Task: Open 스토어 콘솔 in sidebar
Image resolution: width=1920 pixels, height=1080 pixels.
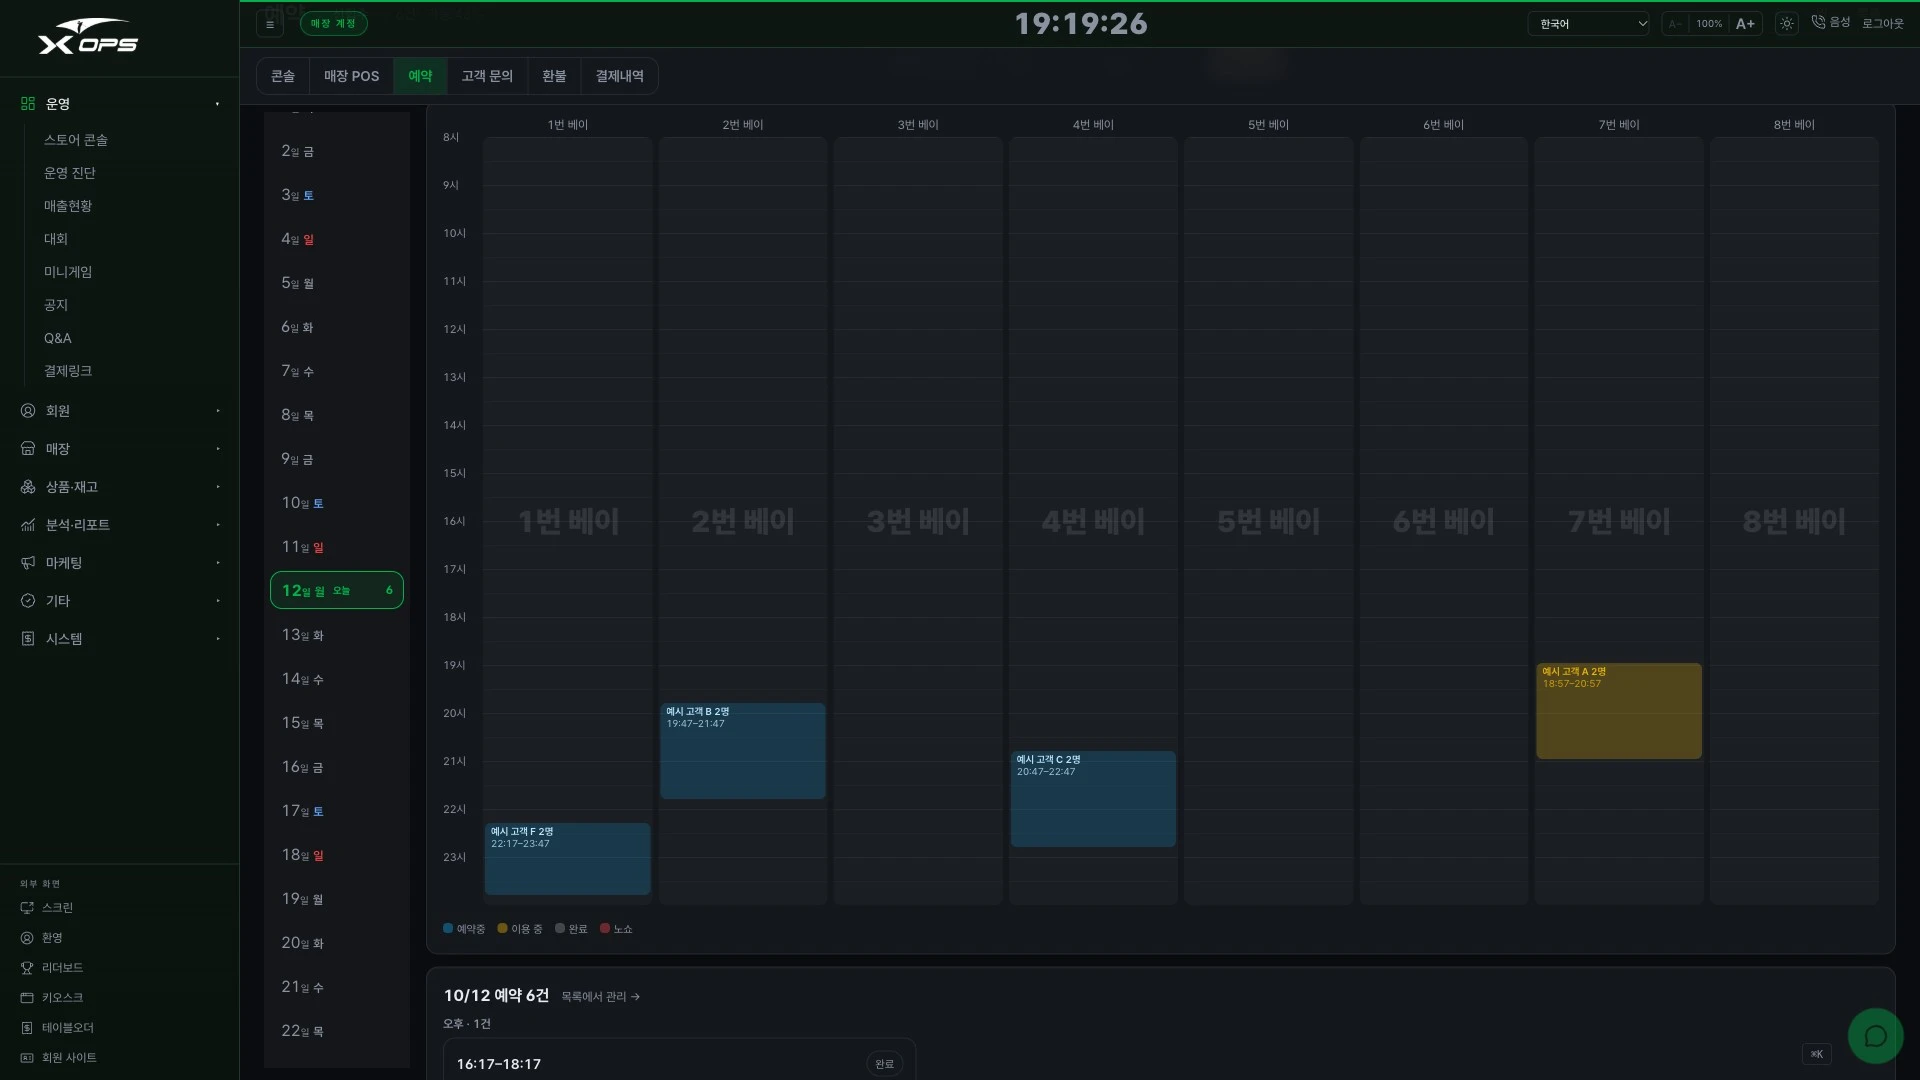Action: (76, 140)
